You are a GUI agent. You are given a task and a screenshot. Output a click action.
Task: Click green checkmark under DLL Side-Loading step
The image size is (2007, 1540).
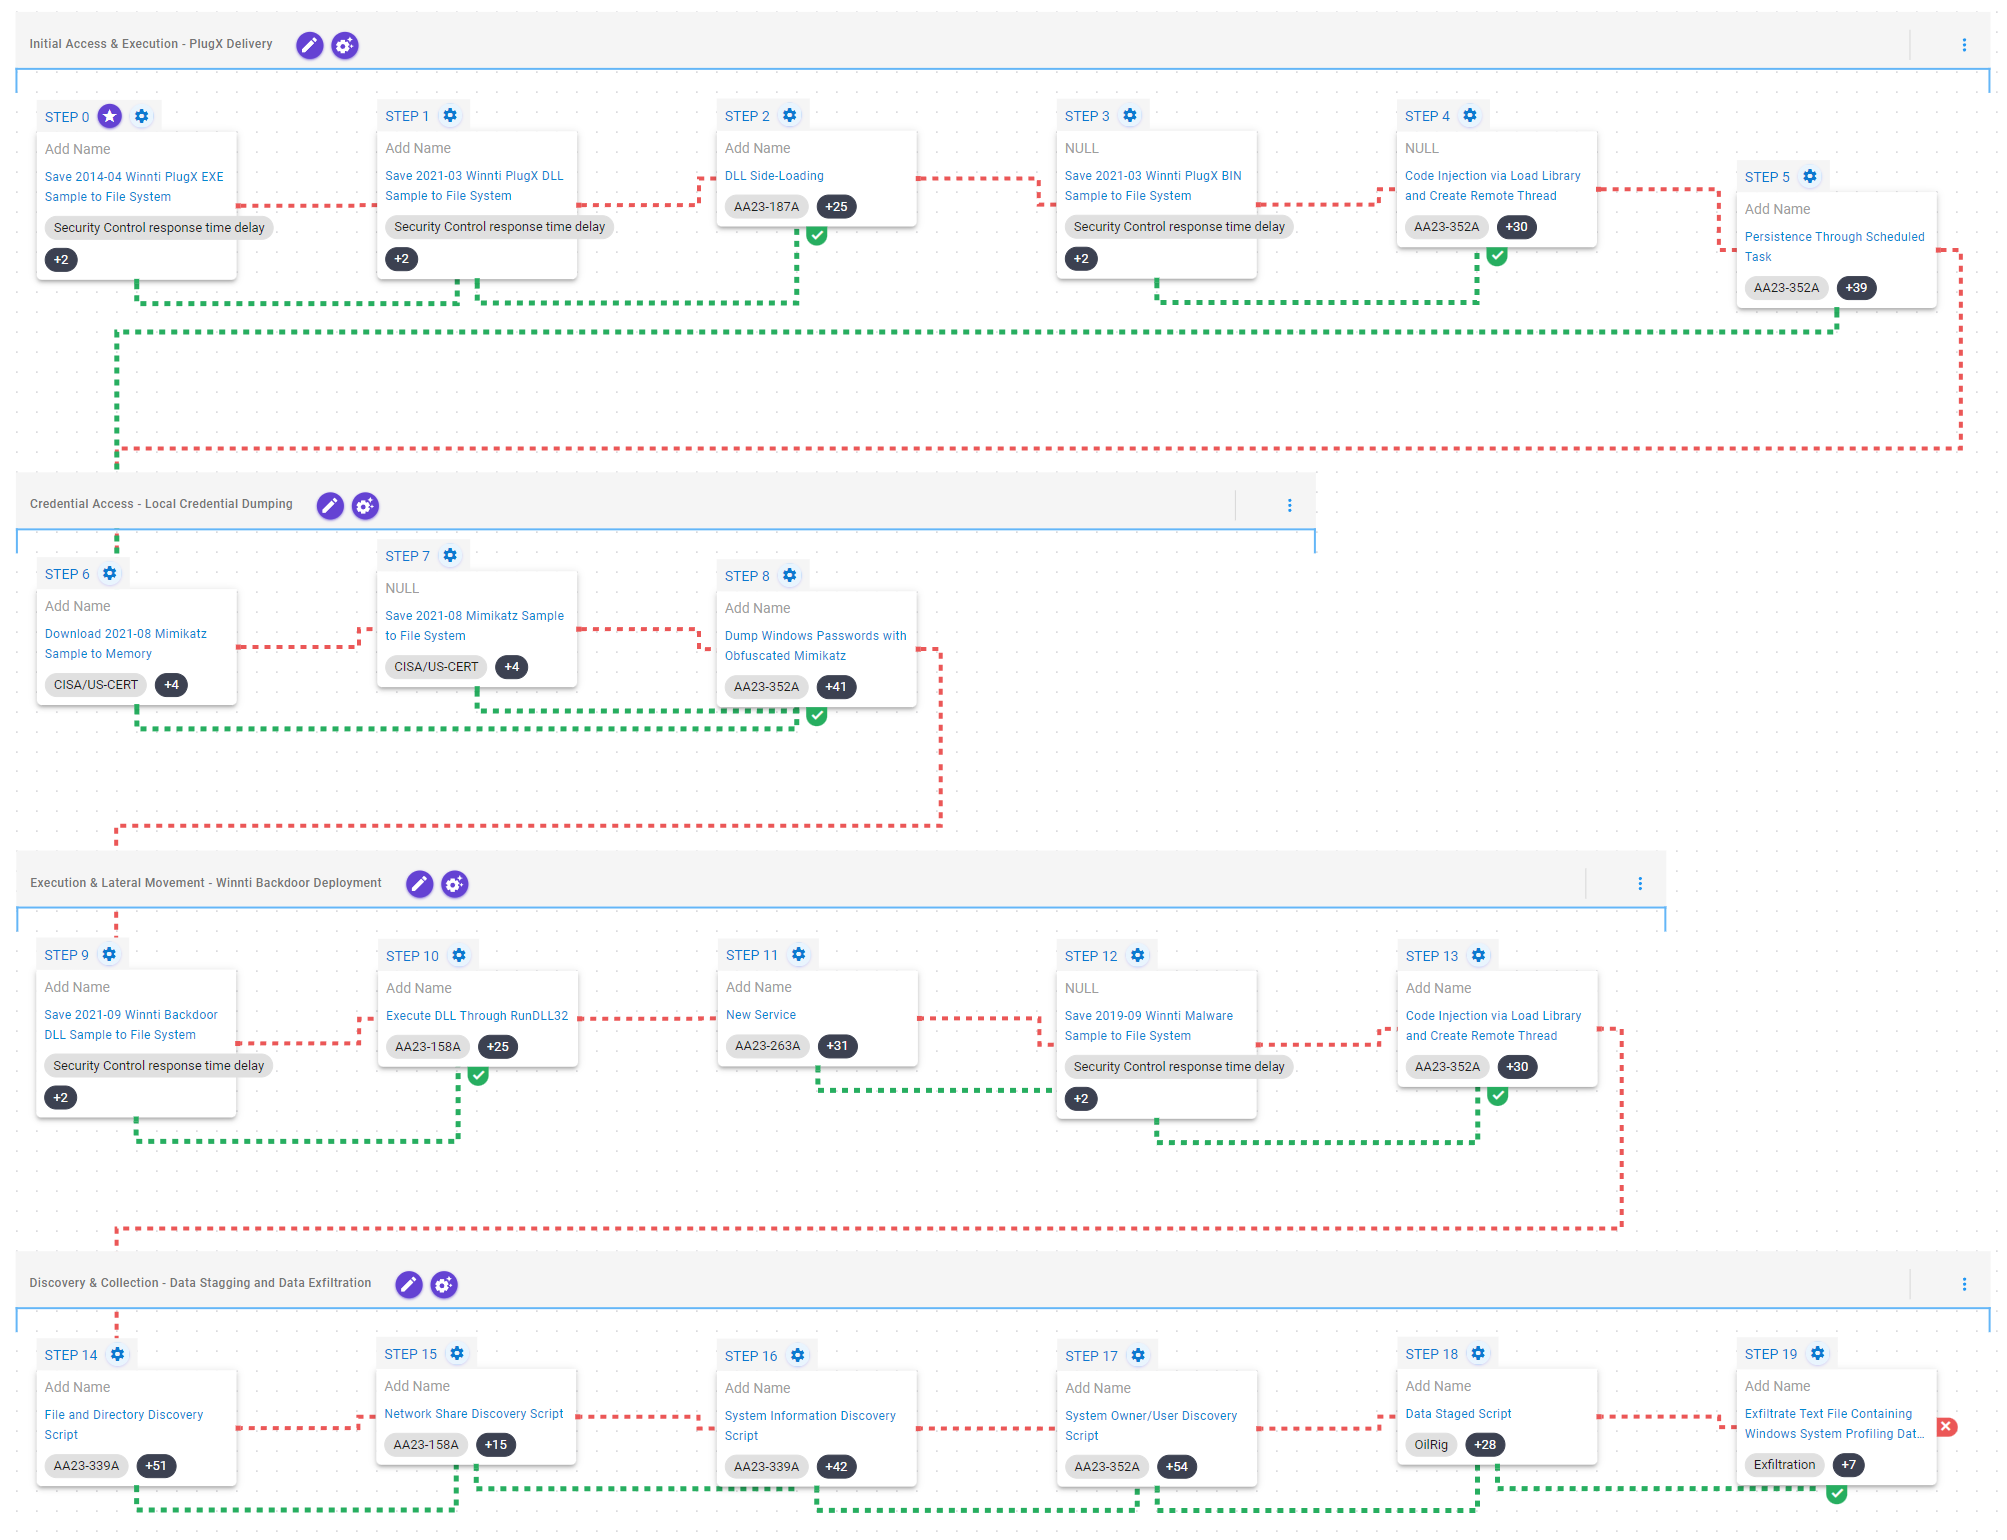[817, 236]
